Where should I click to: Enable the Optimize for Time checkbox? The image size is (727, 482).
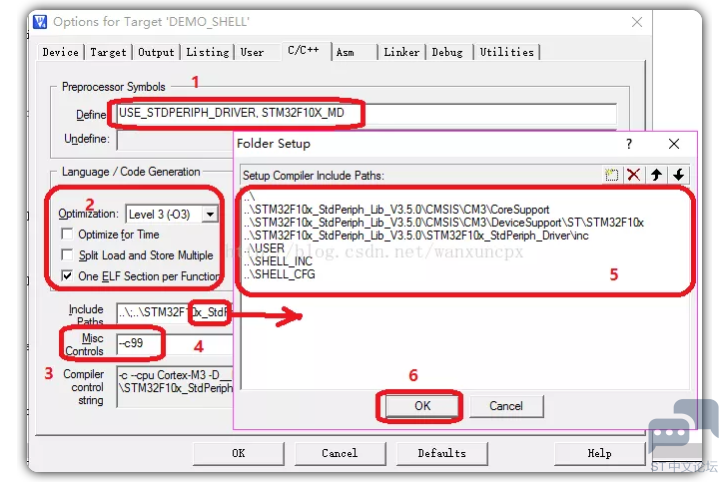coord(68,235)
